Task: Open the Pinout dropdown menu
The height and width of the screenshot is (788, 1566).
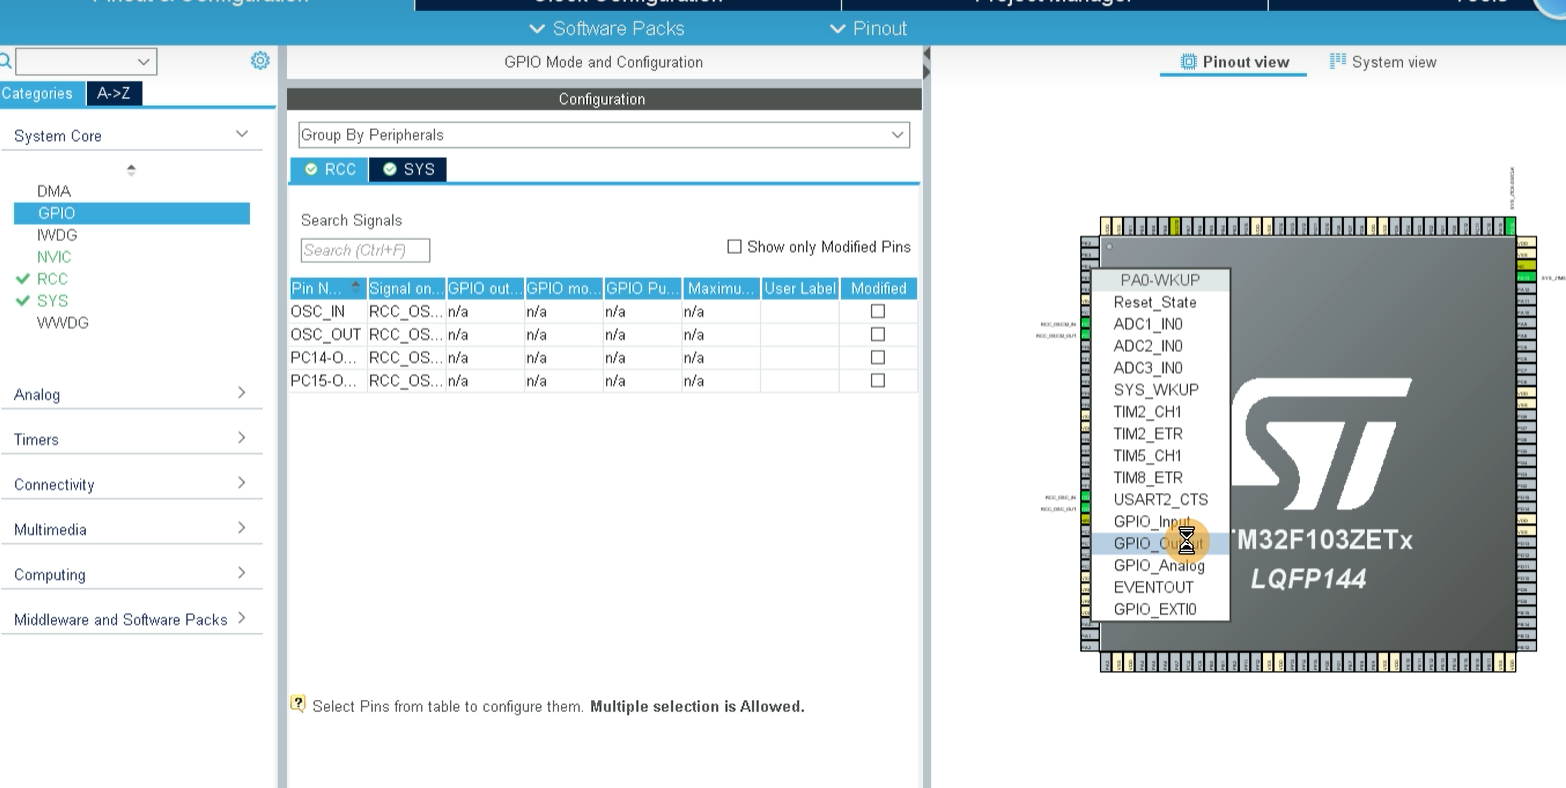Action: click(869, 28)
